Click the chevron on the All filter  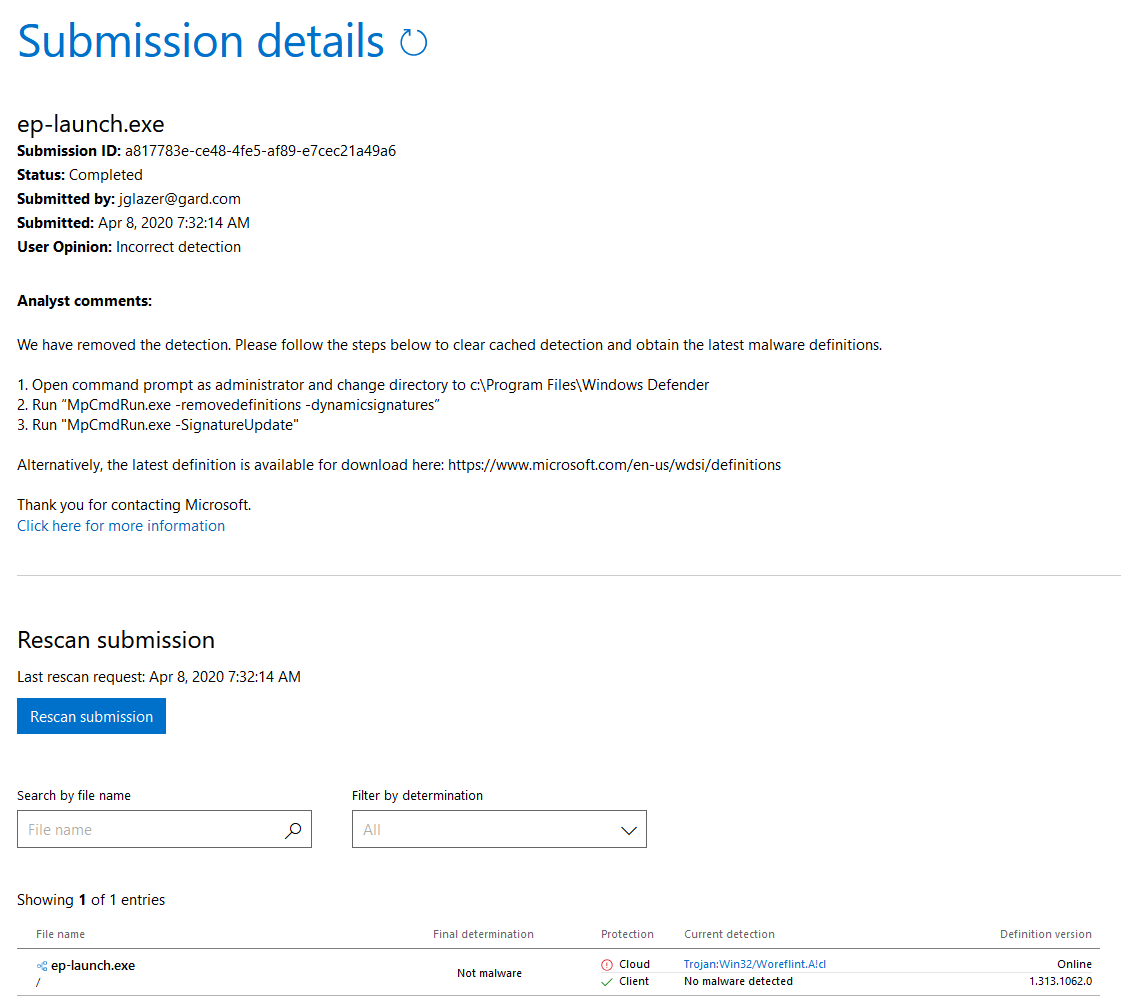pos(629,829)
